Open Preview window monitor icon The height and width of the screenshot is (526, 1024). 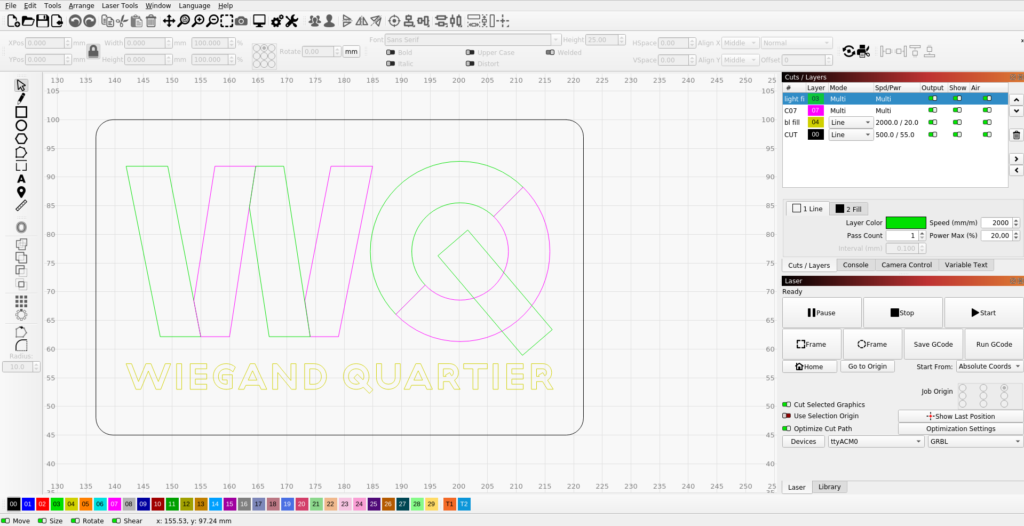pyautogui.click(x=259, y=20)
